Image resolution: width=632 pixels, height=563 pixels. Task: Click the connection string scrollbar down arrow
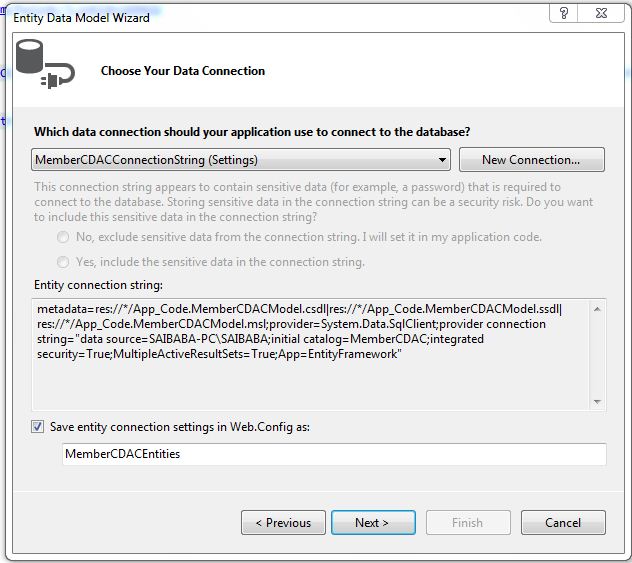pyautogui.click(x=598, y=401)
